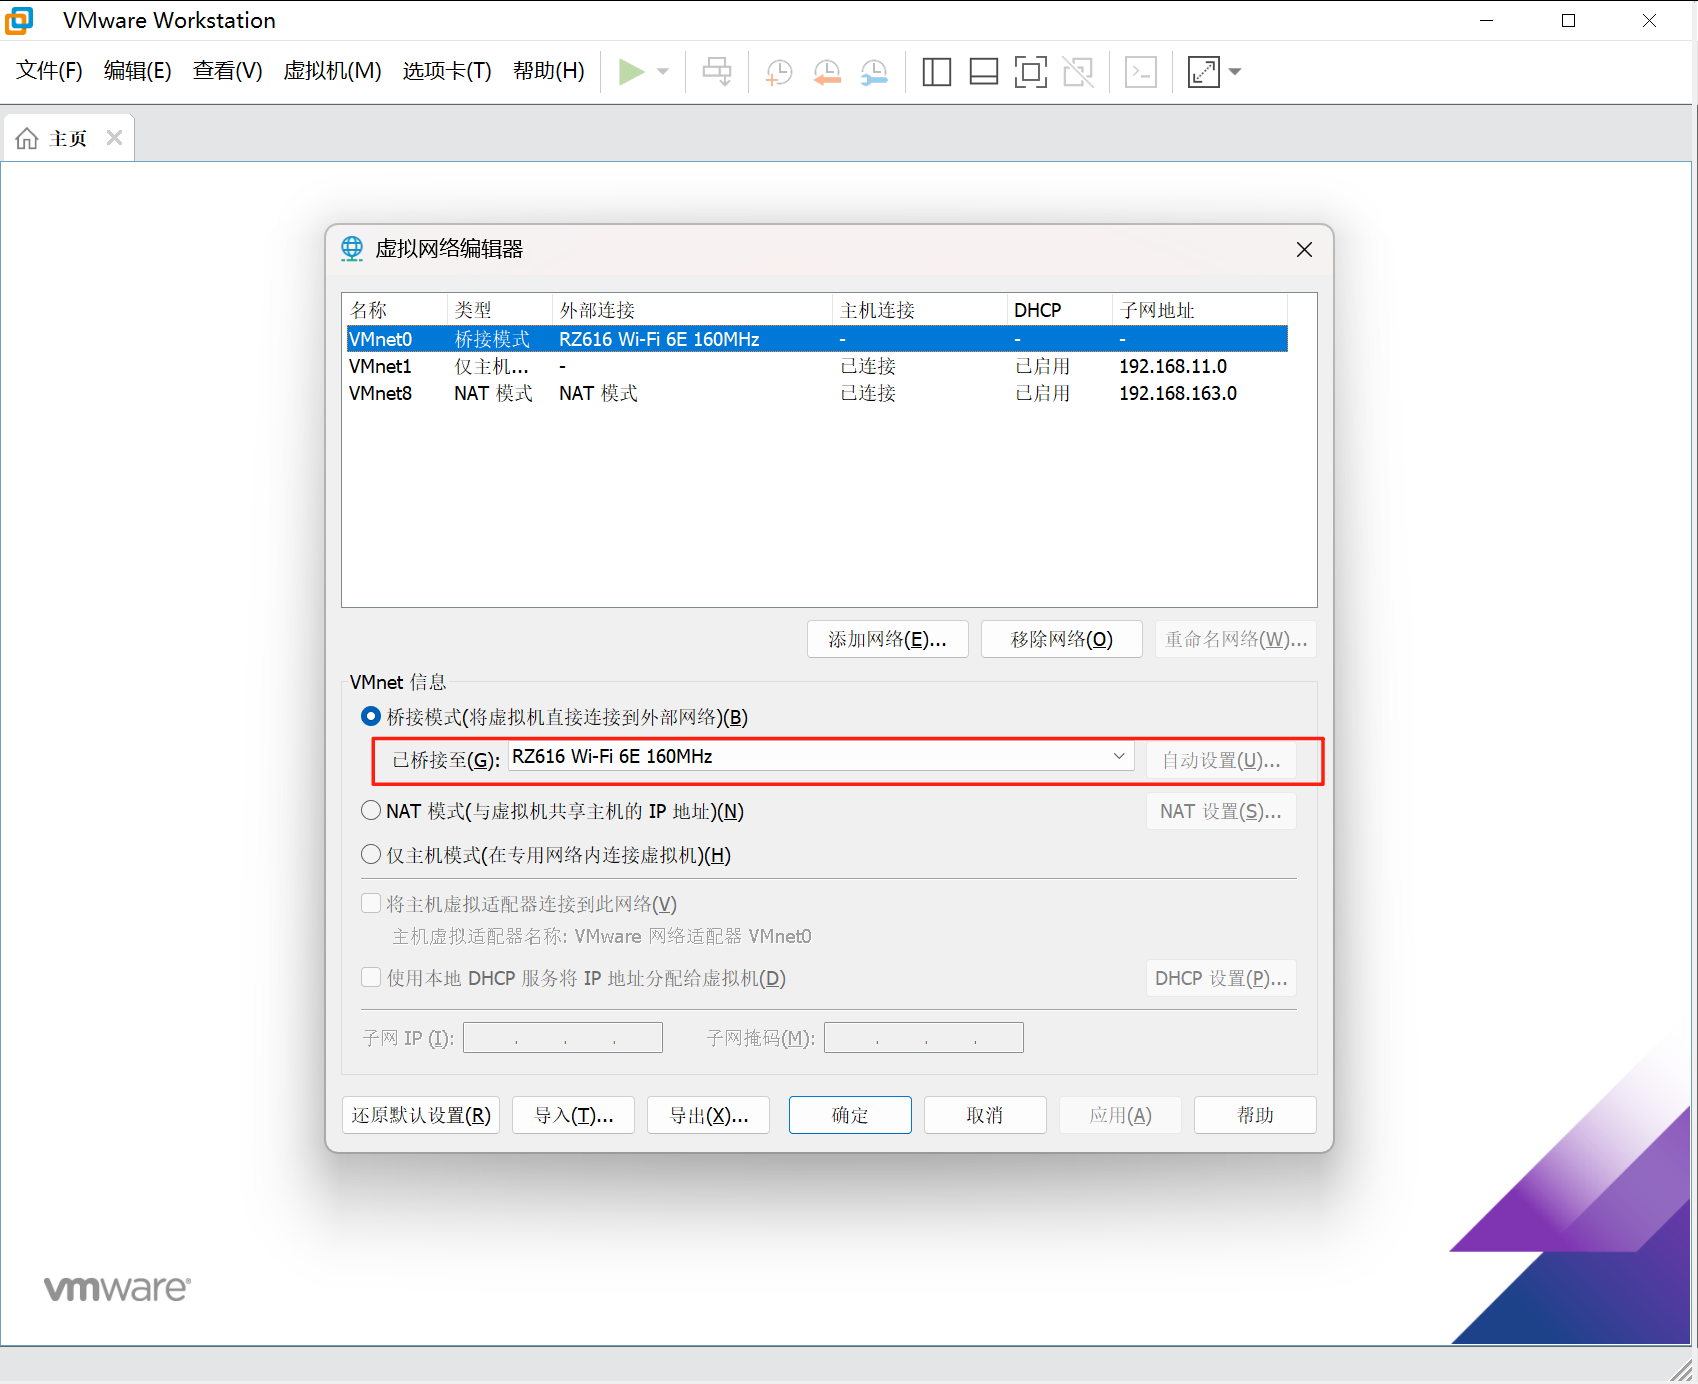Screen dimensions: 1698x1384
Task: Click the console view terminal icon
Action: 1141,71
